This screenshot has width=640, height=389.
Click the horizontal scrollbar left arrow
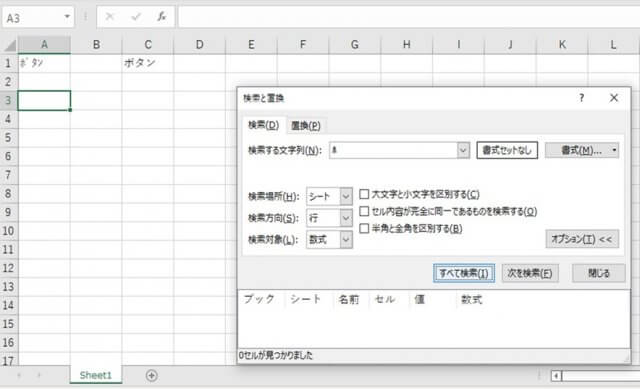pos(556,375)
